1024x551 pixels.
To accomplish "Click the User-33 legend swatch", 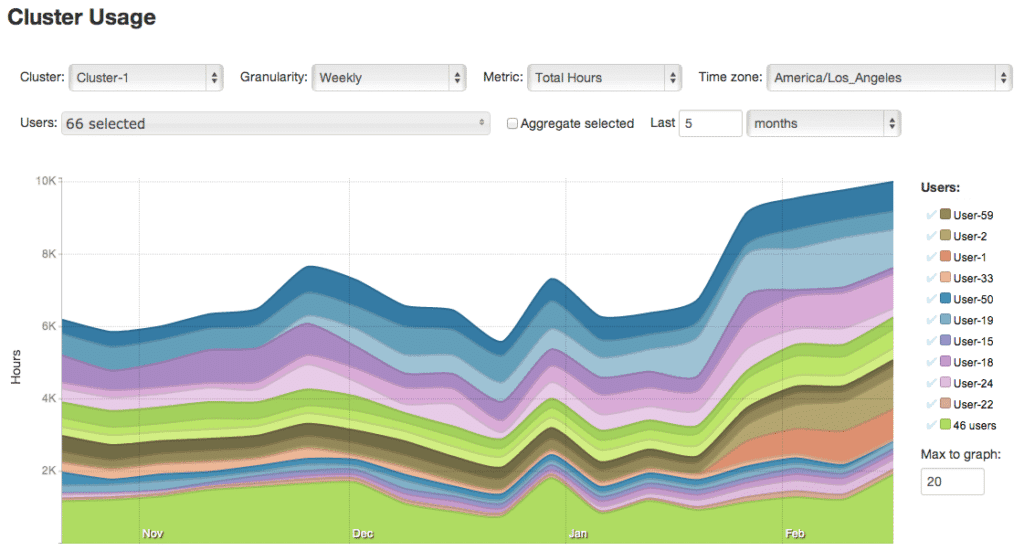I will point(945,278).
